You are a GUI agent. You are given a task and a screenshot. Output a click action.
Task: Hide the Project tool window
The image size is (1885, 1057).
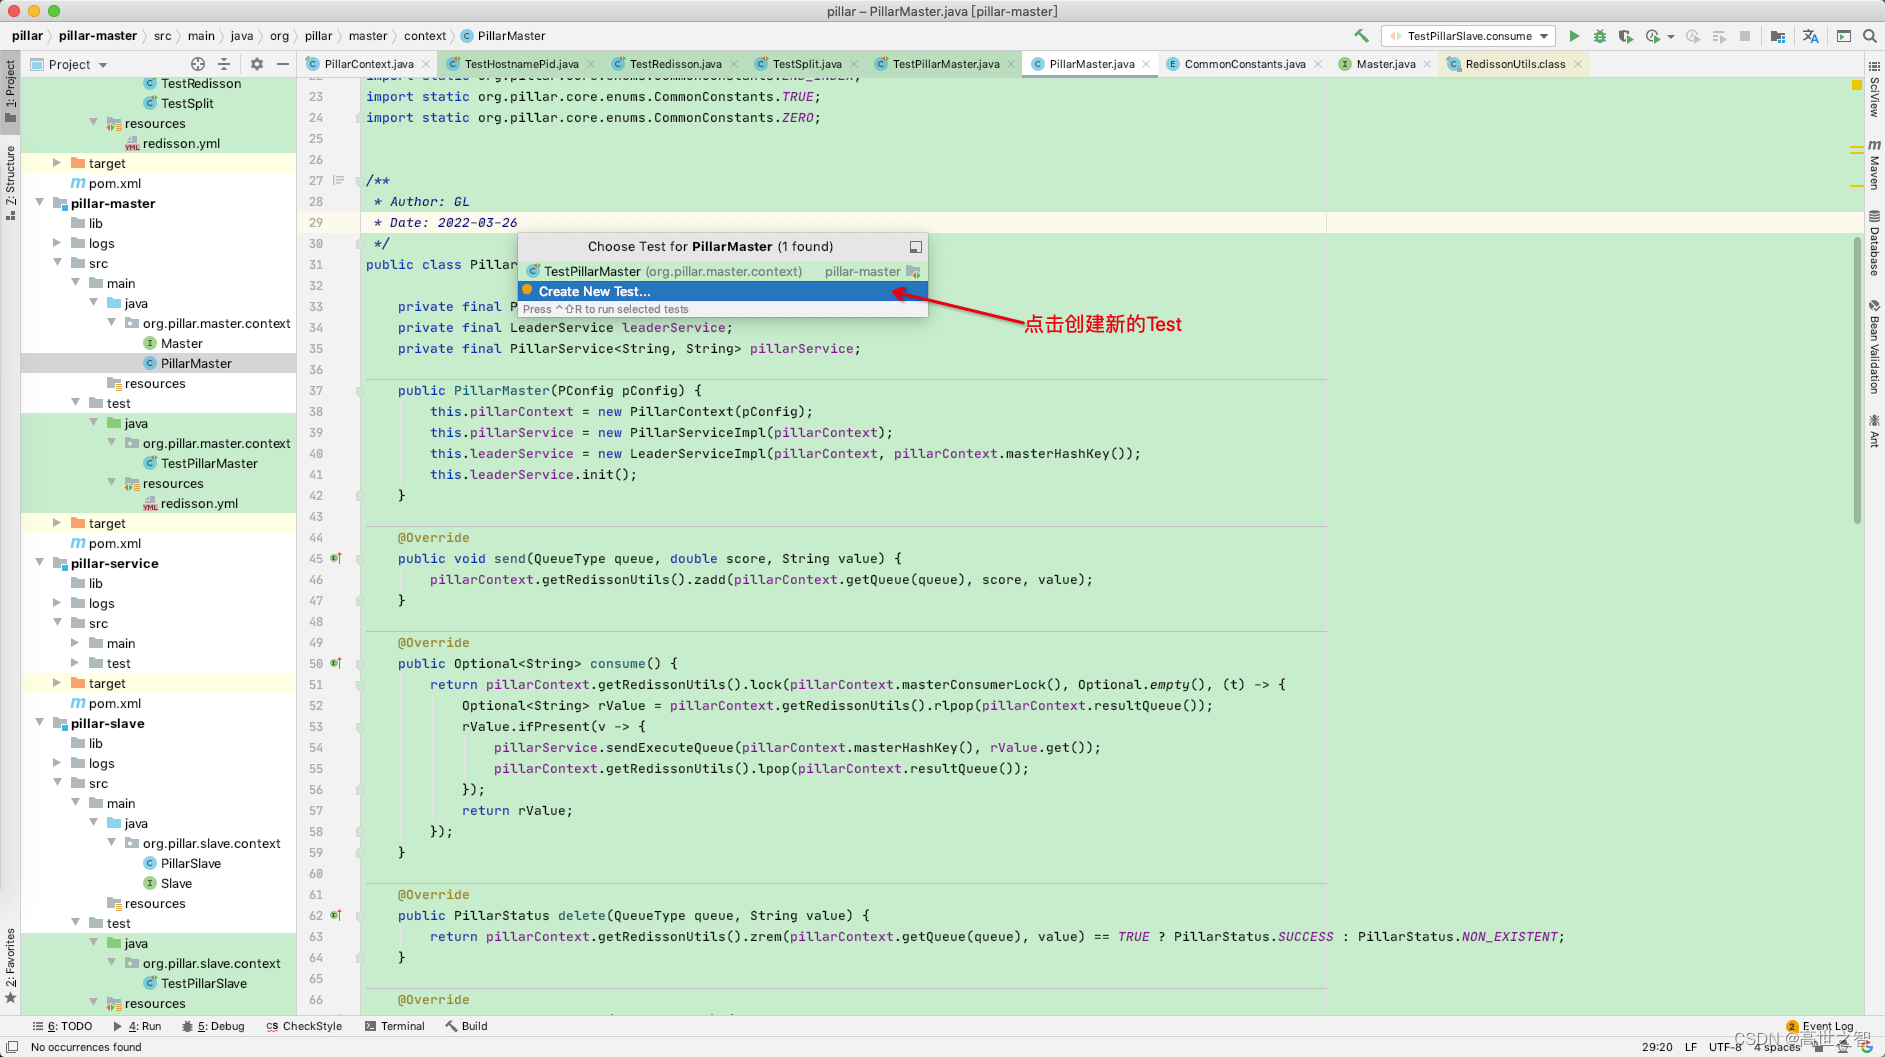click(x=283, y=64)
